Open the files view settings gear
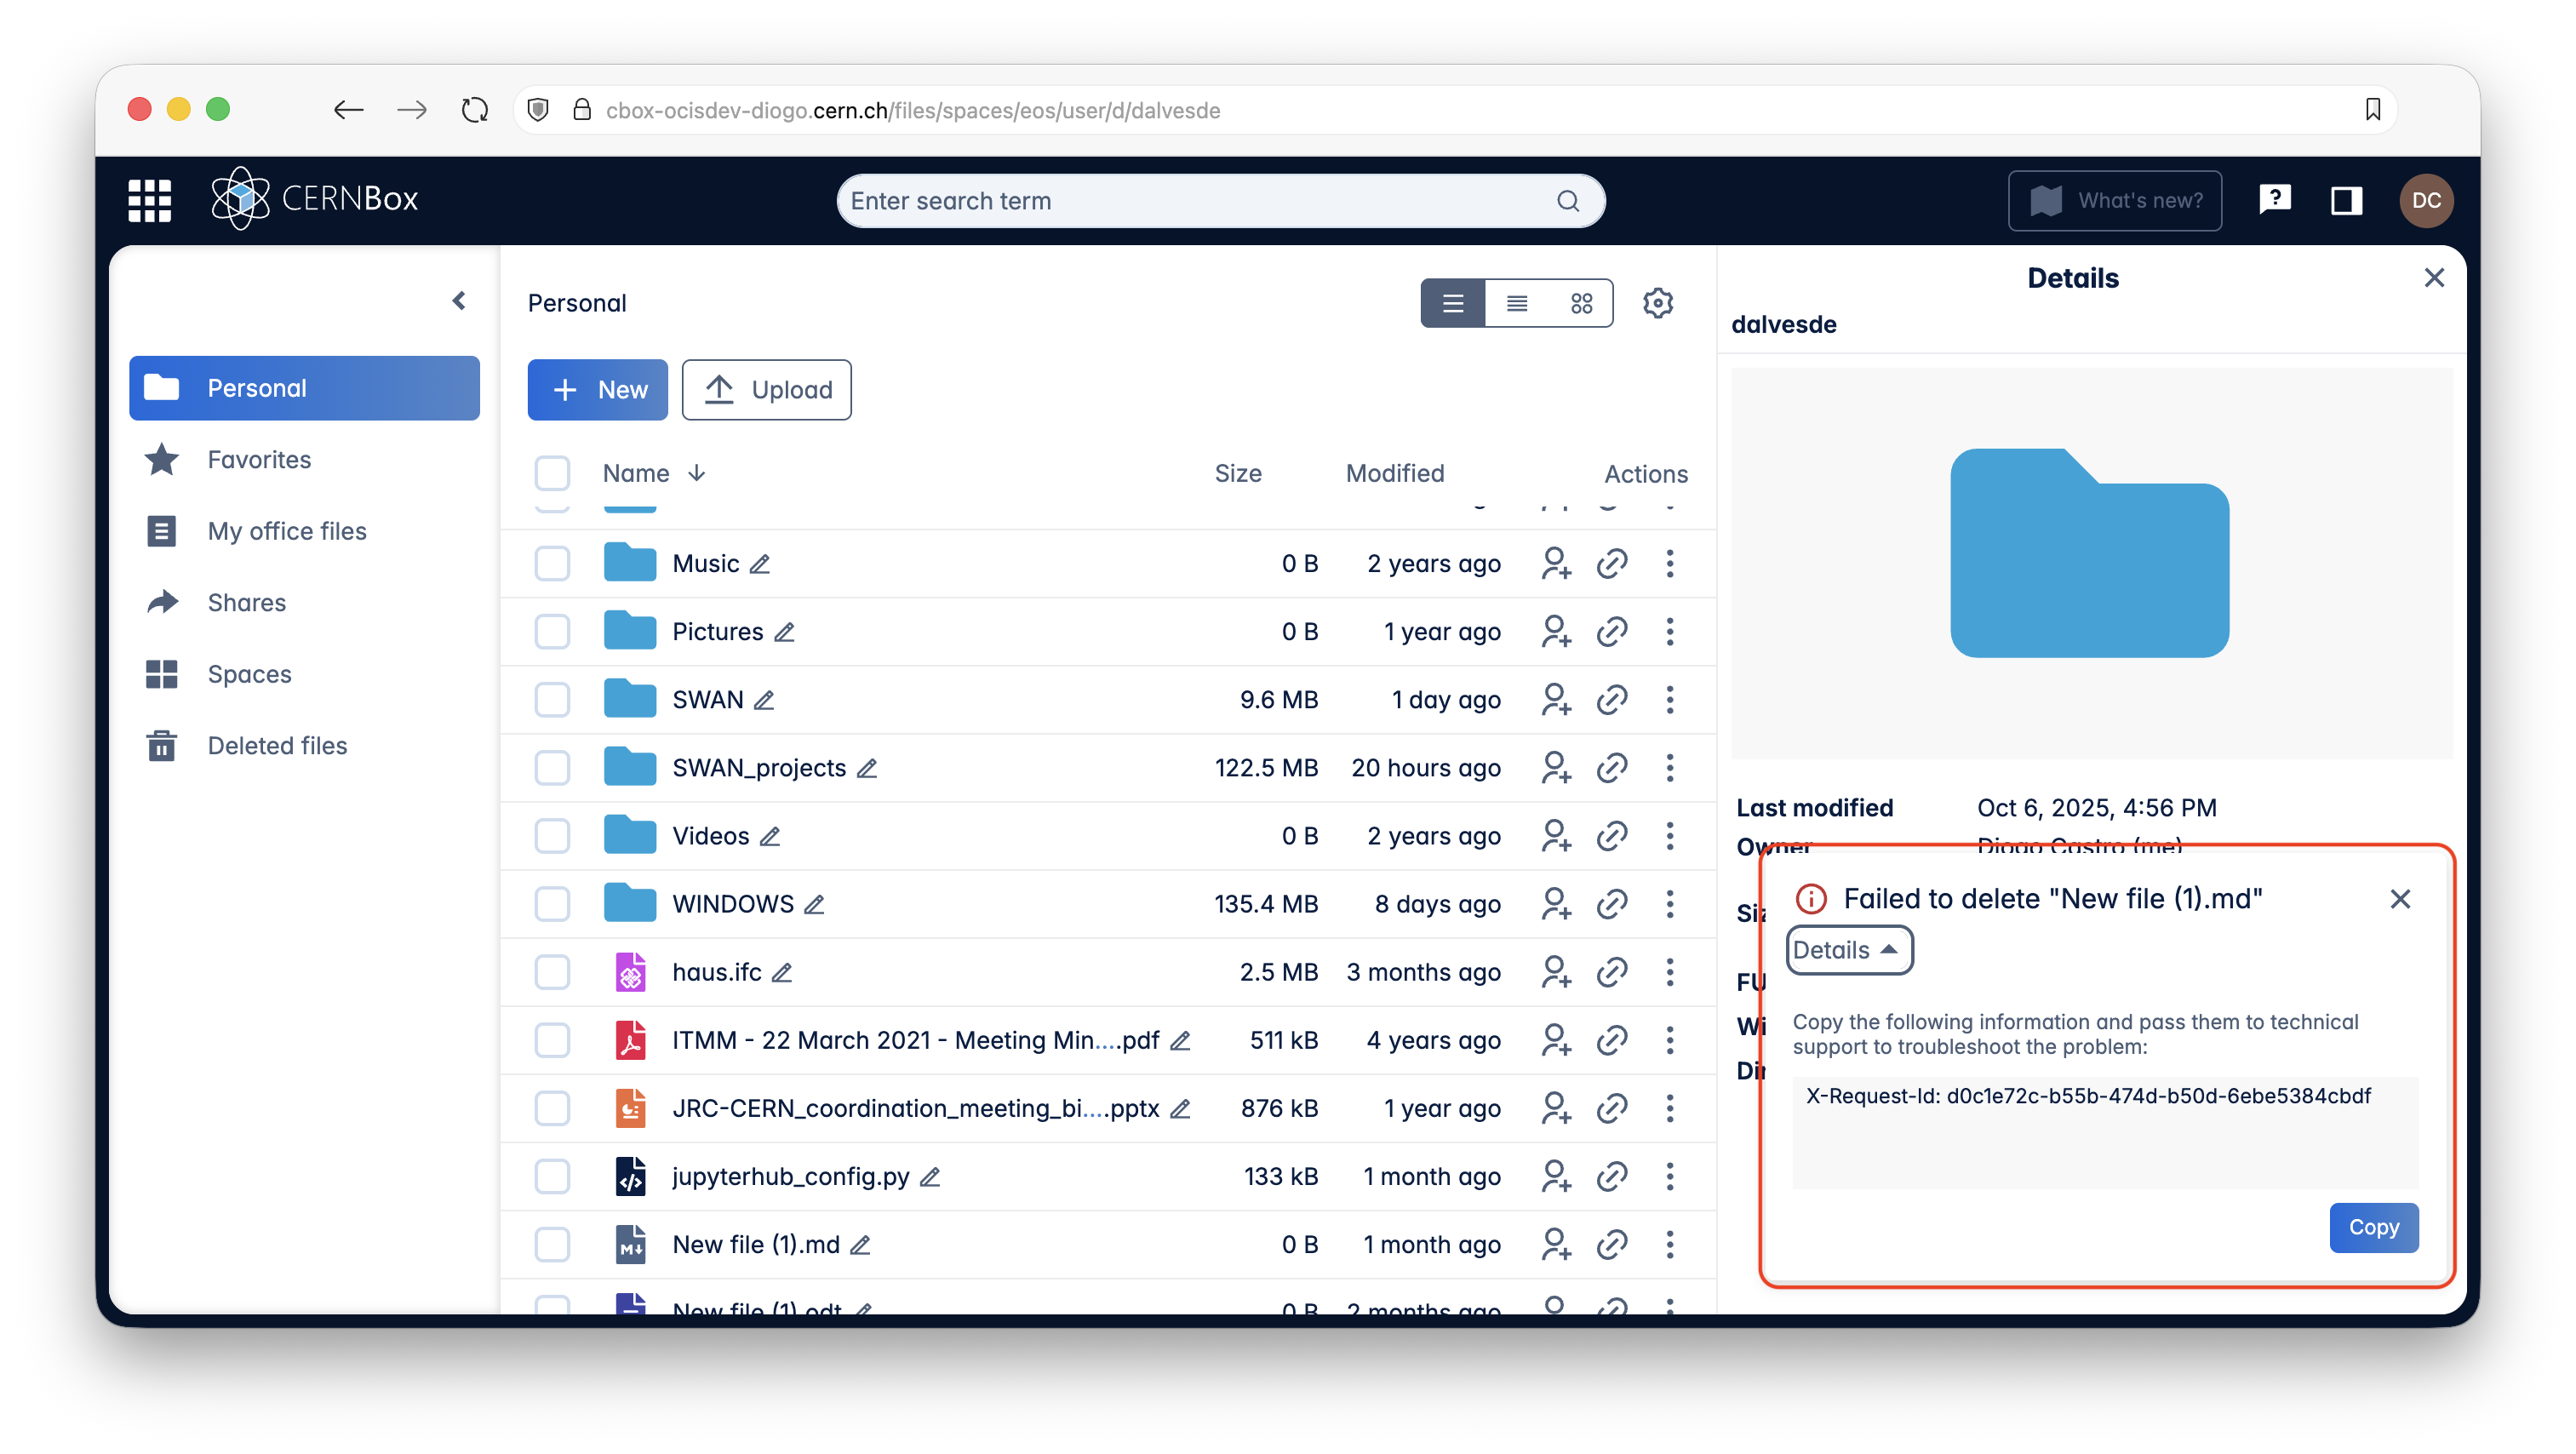The image size is (2576, 1454). pyautogui.click(x=1658, y=303)
